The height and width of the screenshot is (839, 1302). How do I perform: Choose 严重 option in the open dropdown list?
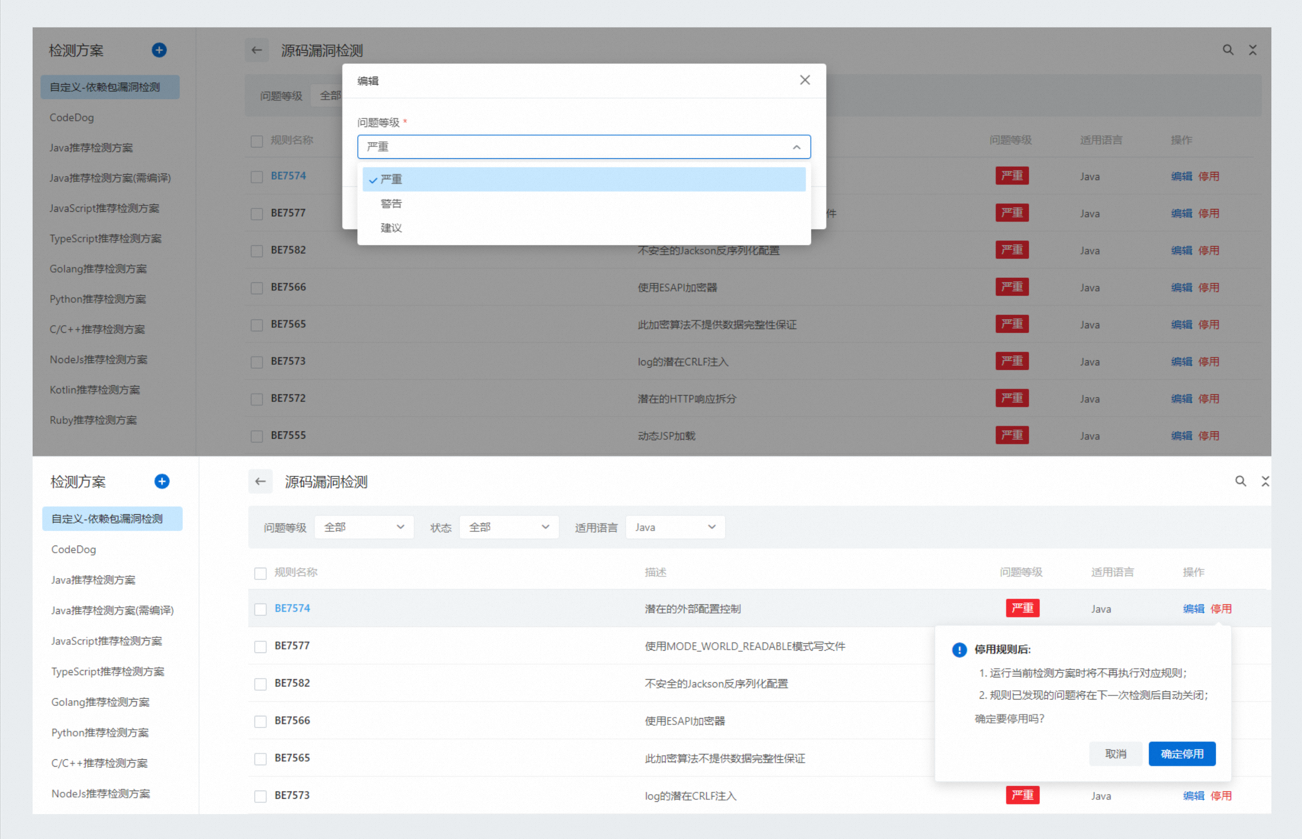(x=584, y=179)
